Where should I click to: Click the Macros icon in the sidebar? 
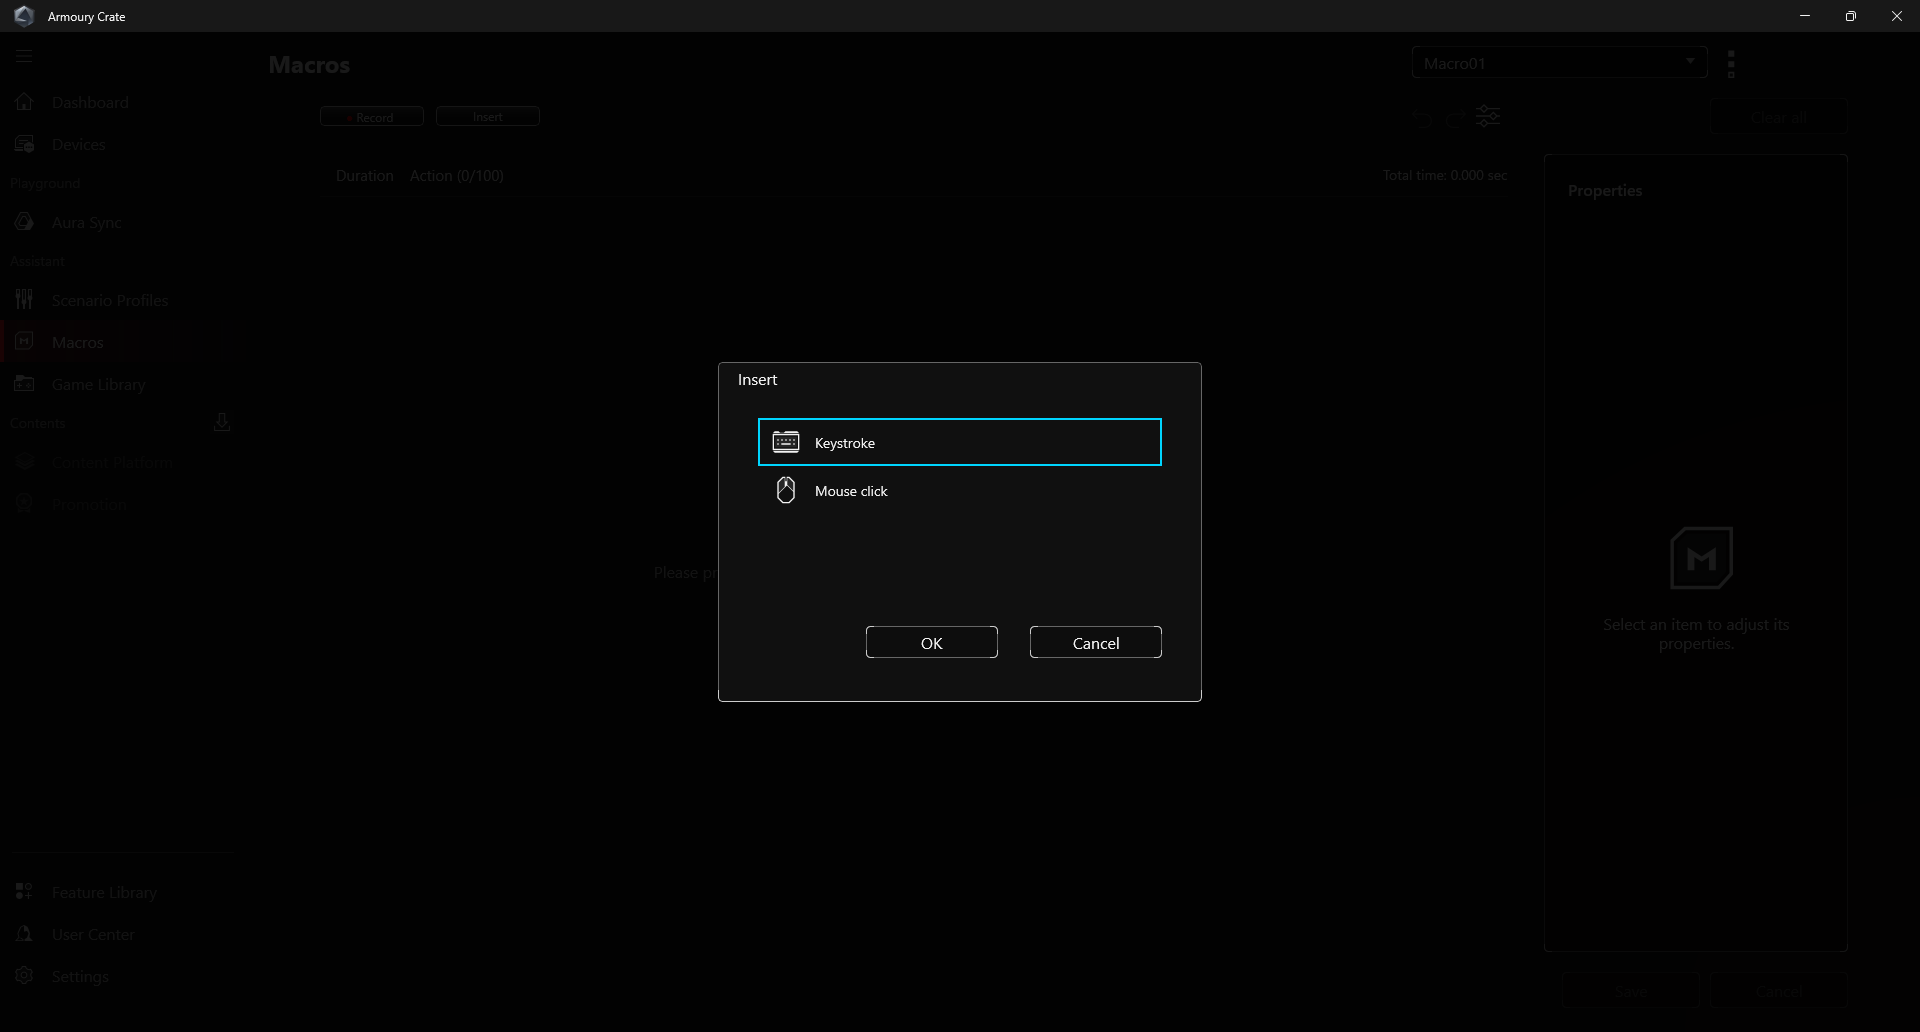[x=25, y=341]
